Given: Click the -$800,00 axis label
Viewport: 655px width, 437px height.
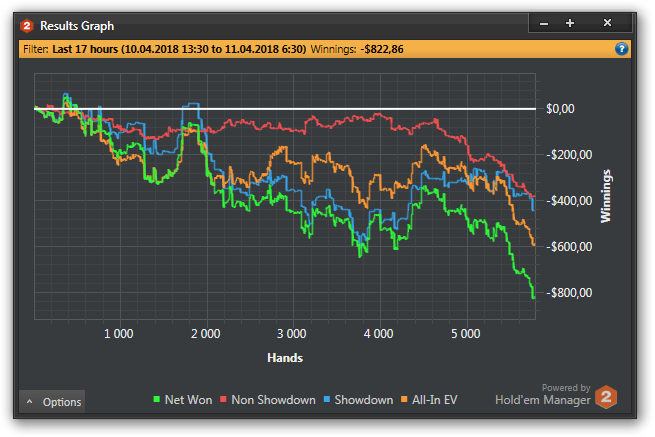Looking at the screenshot, I should (x=569, y=293).
